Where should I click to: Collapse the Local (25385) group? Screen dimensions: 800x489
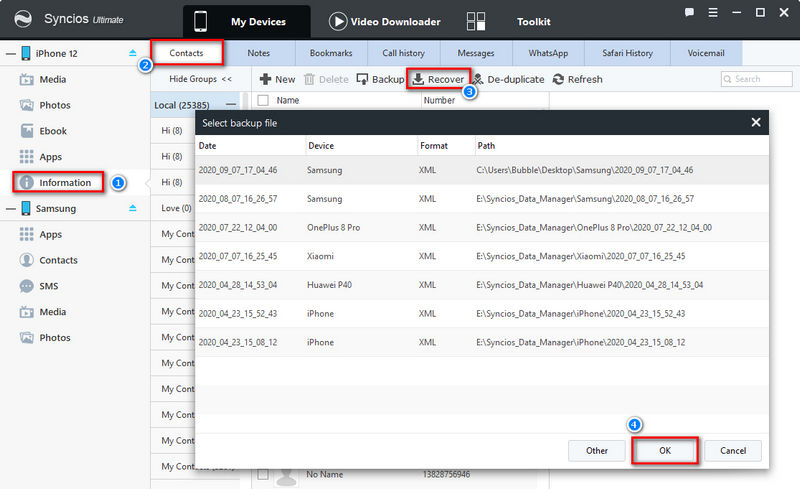click(x=231, y=105)
